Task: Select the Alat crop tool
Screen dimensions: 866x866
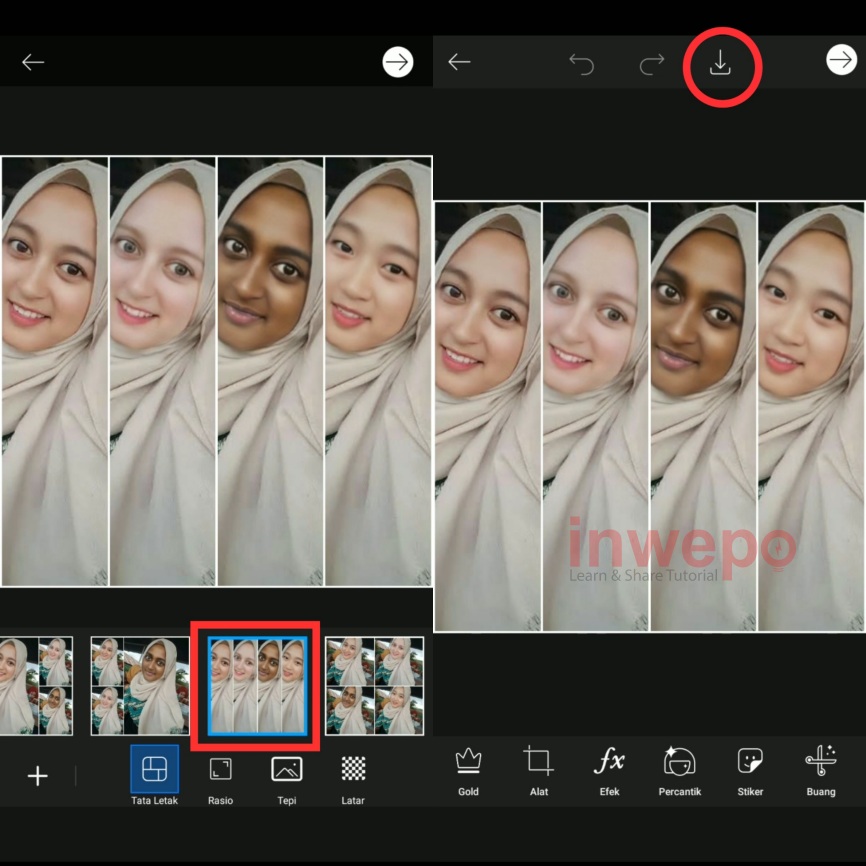Action: click(538, 770)
